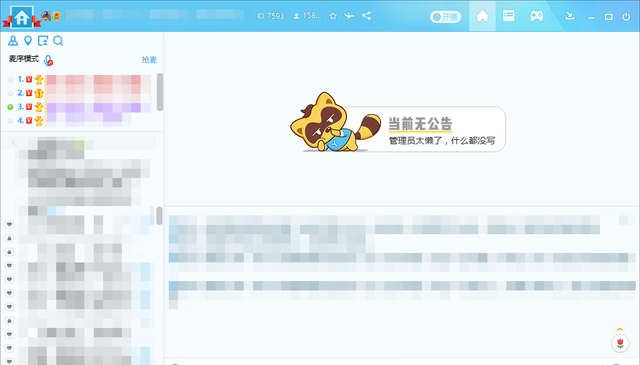Open search with the magnifier icon
This screenshot has height=365, width=640.
pos(58,40)
